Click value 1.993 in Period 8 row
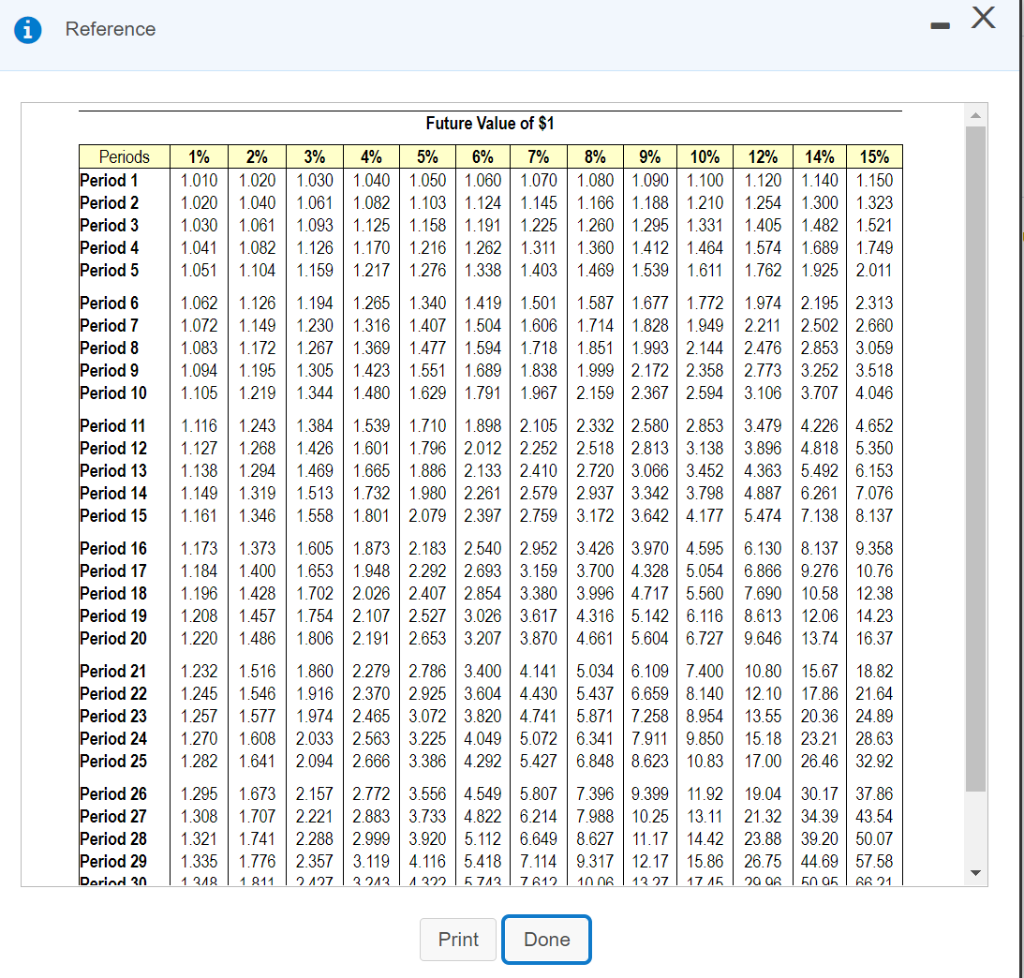 pyautogui.click(x=650, y=348)
